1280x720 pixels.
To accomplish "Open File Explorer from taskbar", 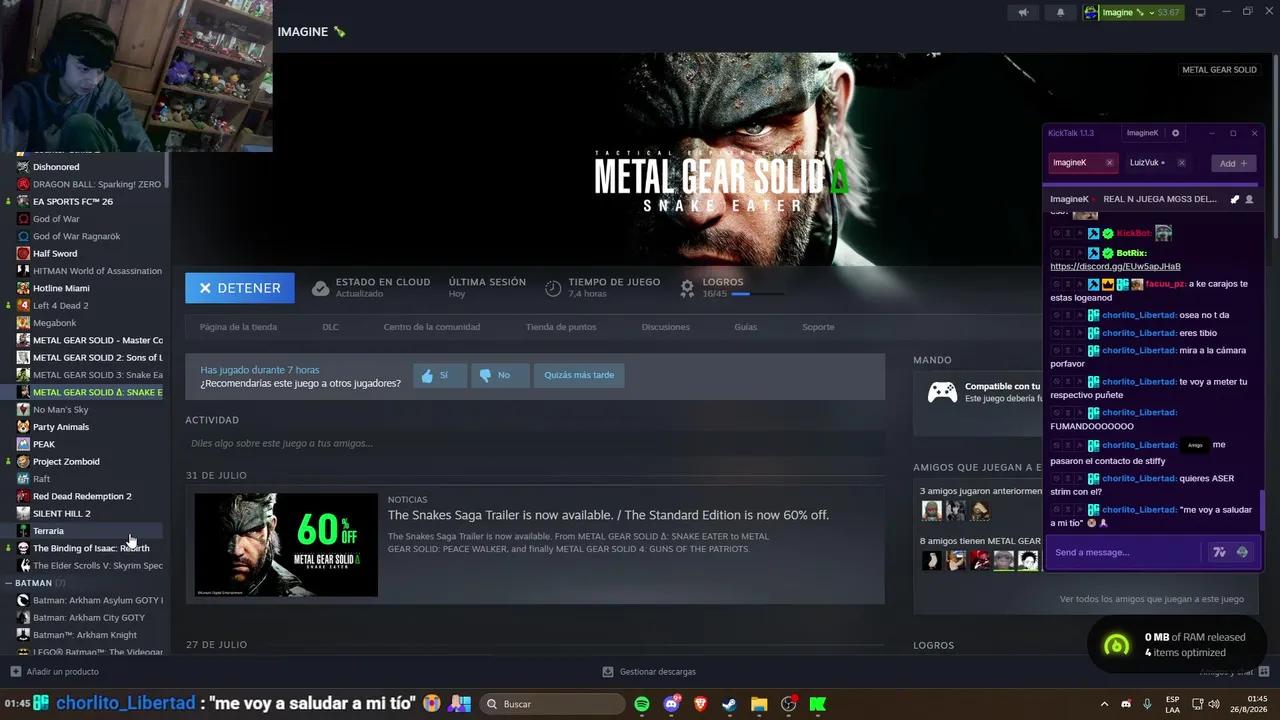I will pyautogui.click(x=759, y=704).
